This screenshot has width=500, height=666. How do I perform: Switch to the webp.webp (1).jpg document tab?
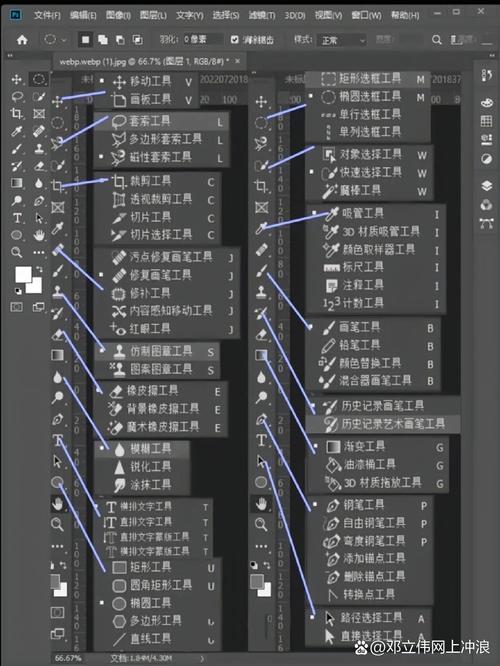click(x=144, y=62)
